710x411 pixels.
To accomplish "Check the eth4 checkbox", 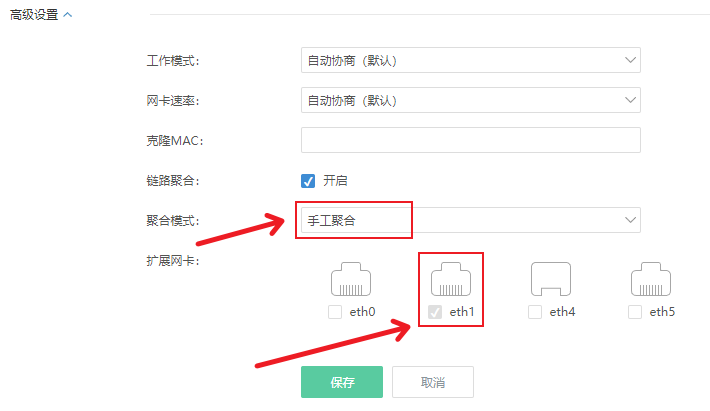I will click(535, 312).
